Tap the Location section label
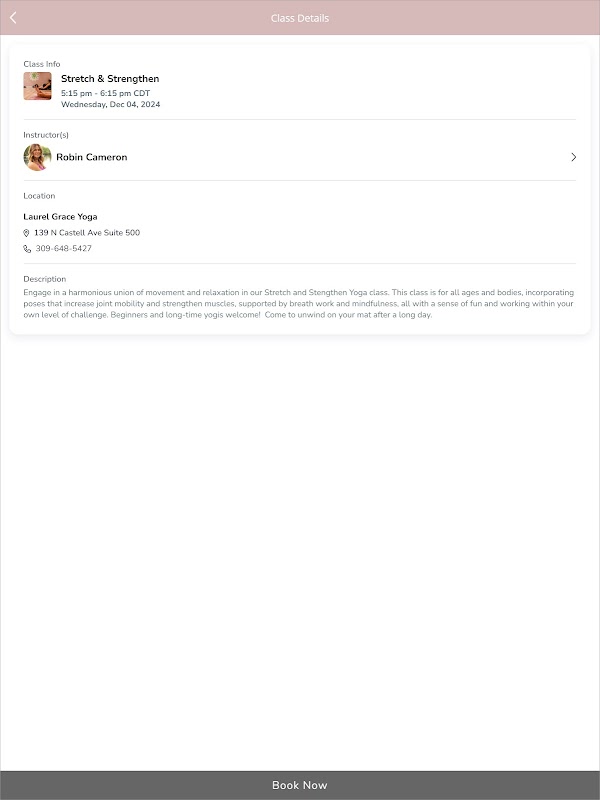The width and height of the screenshot is (600, 800). [39, 196]
